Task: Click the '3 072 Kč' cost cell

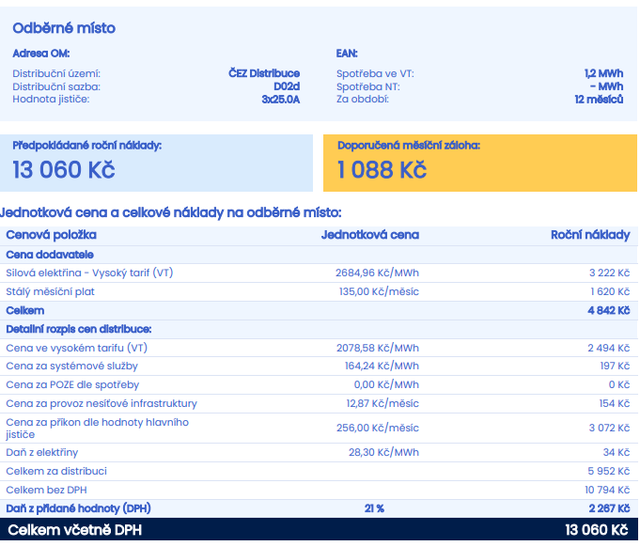Action: [609, 428]
